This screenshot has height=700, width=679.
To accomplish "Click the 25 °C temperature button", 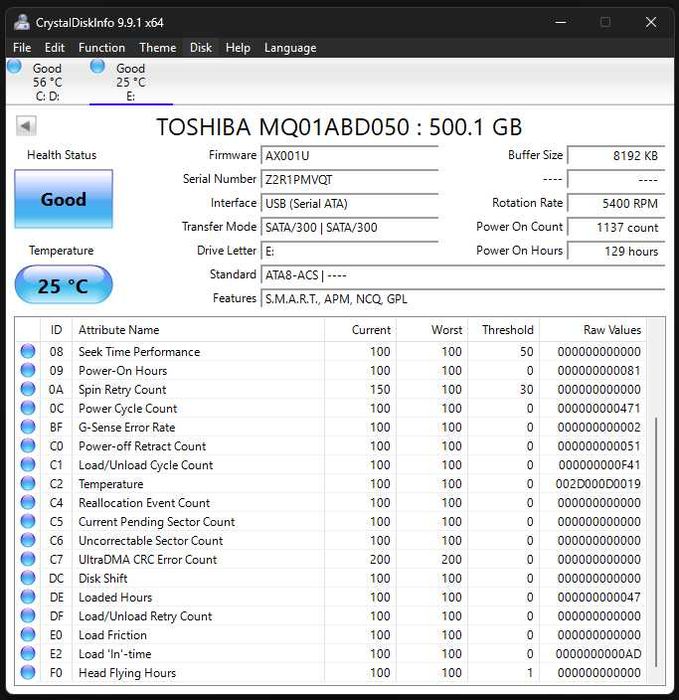I will (x=63, y=285).
